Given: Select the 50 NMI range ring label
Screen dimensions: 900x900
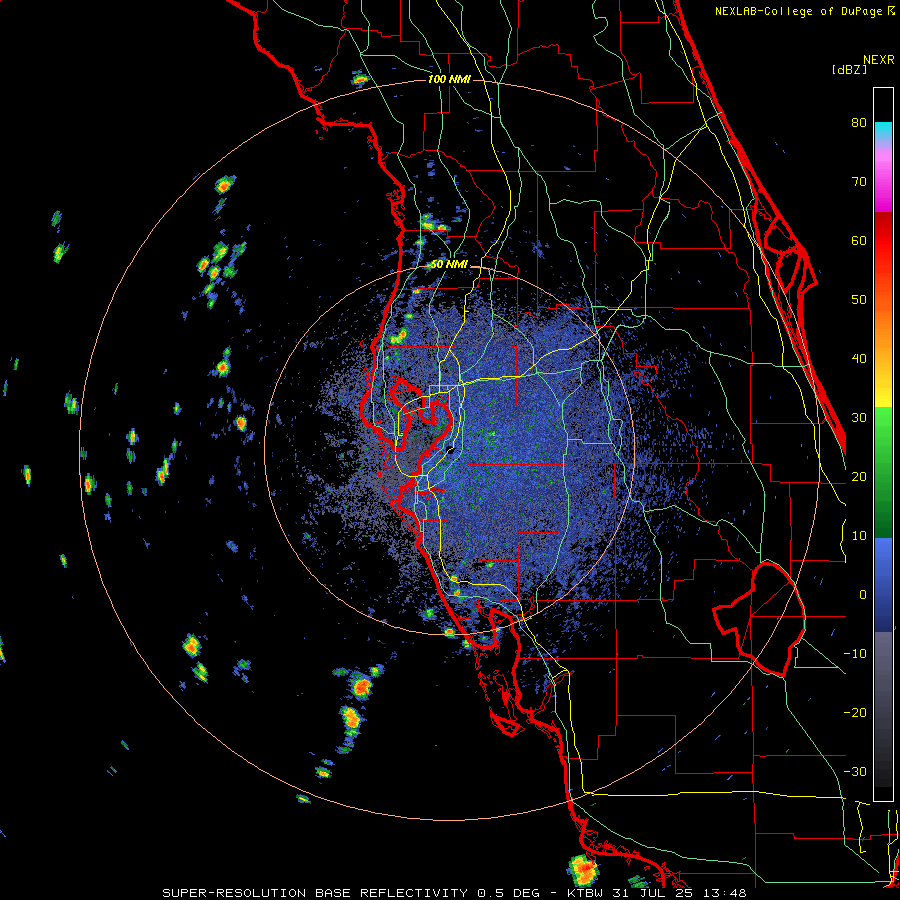Looking at the screenshot, I should point(449,265).
